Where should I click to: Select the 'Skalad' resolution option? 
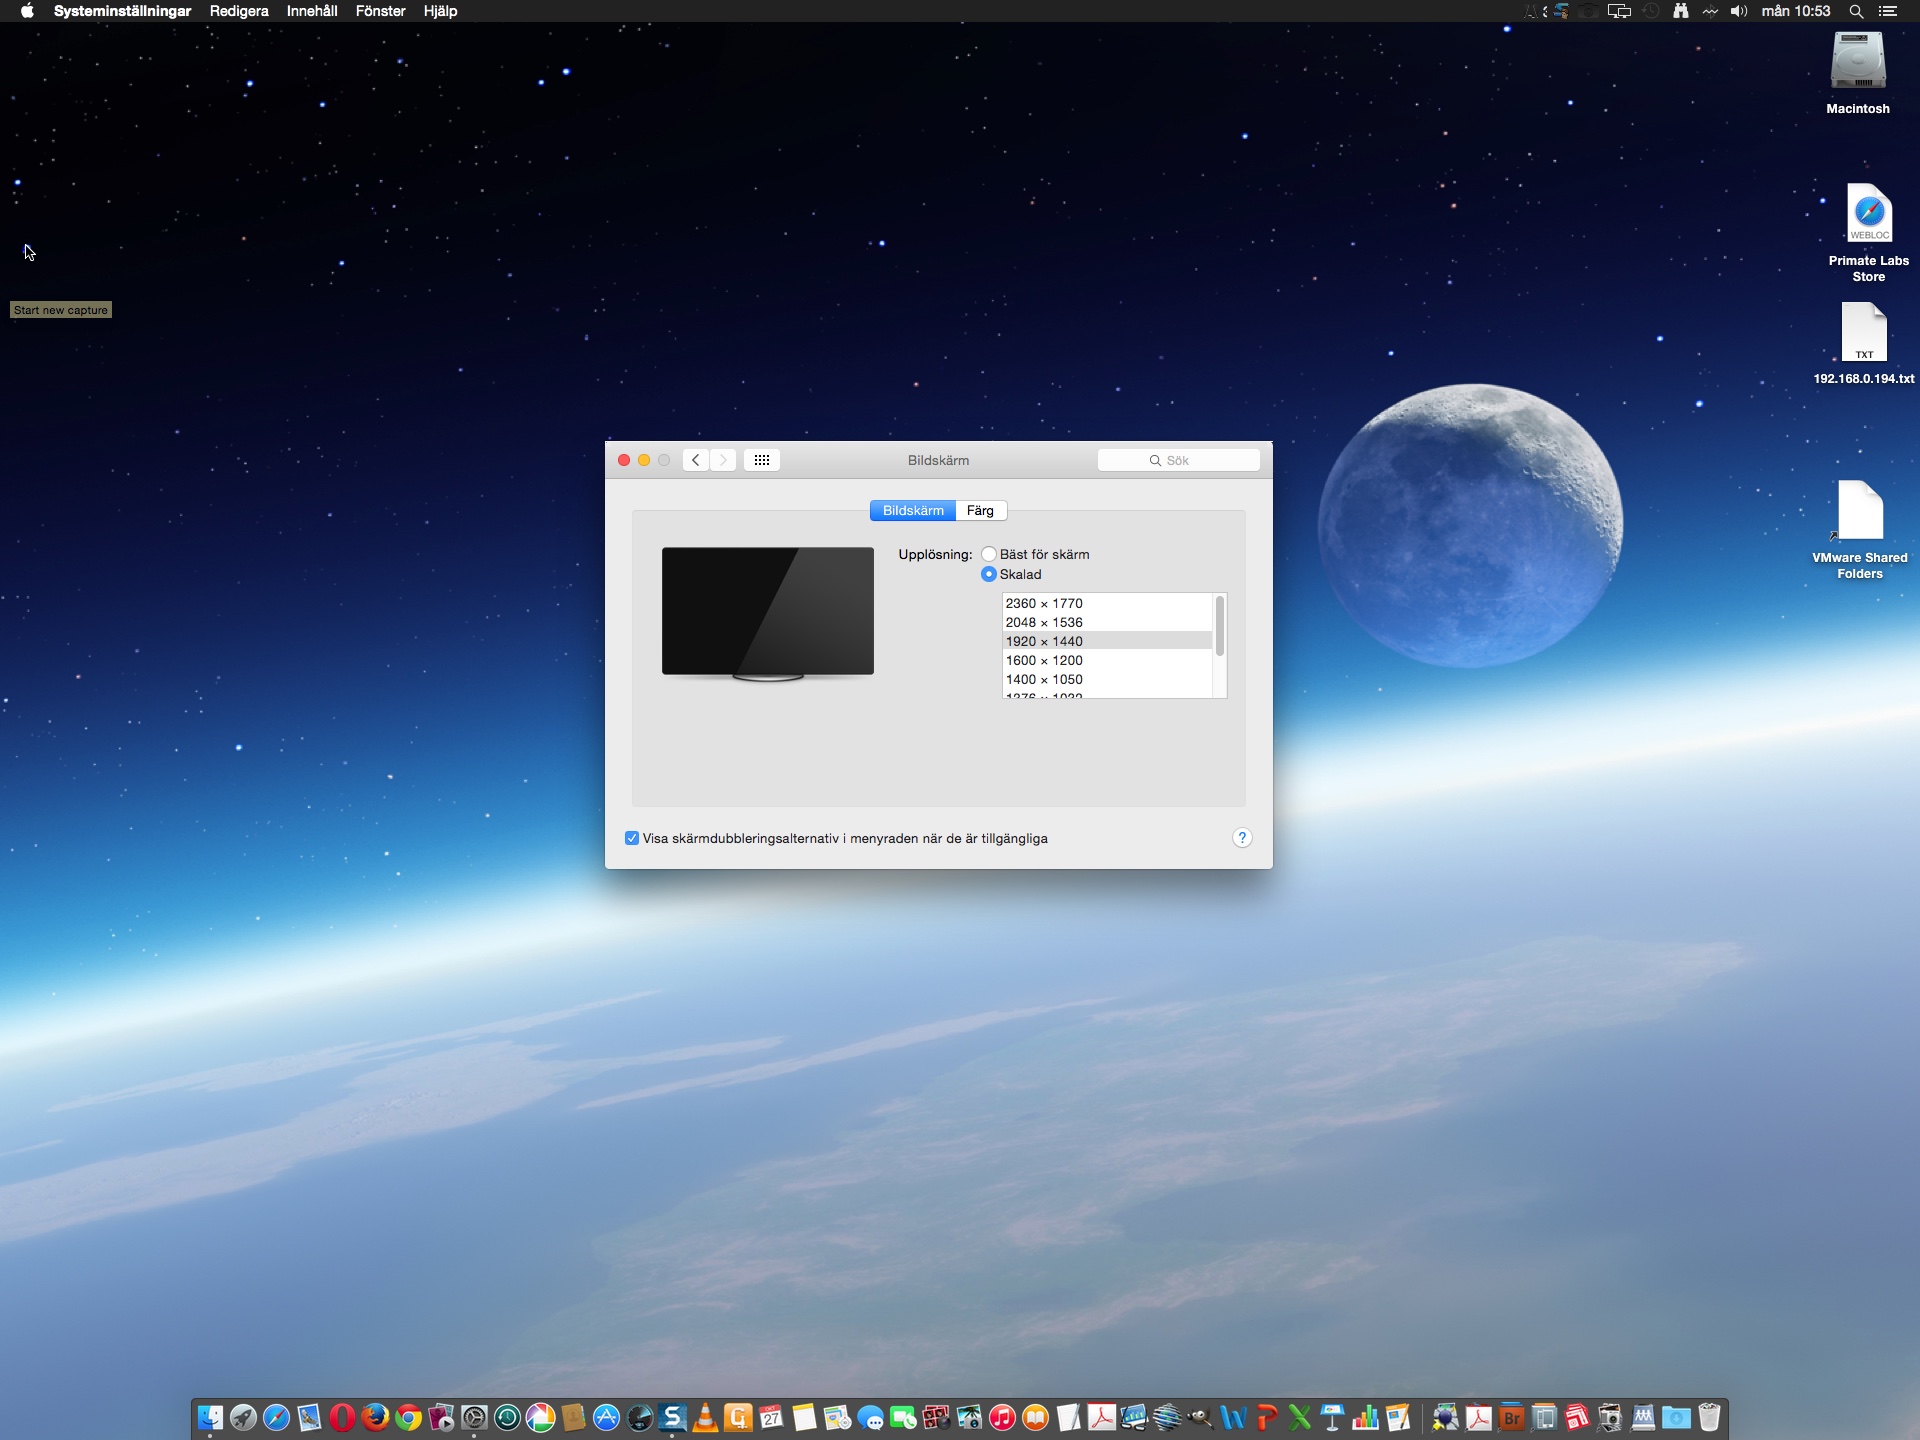pos(988,574)
